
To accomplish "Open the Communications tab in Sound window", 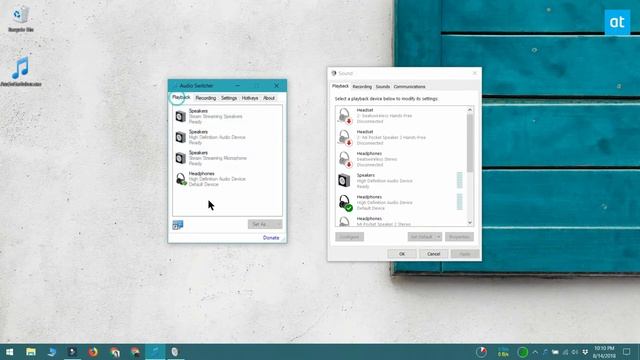I will [409, 87].
